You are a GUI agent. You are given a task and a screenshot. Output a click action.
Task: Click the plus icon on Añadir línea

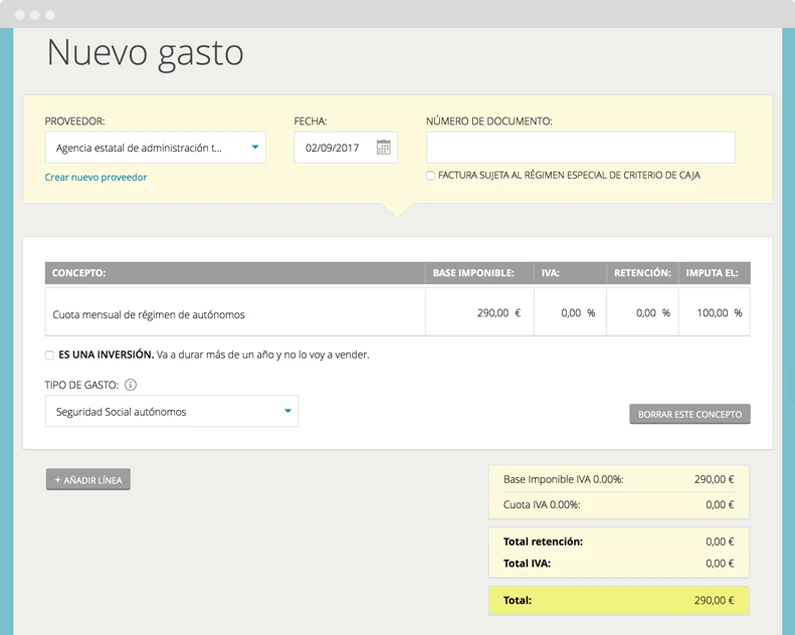pos(58,480)
